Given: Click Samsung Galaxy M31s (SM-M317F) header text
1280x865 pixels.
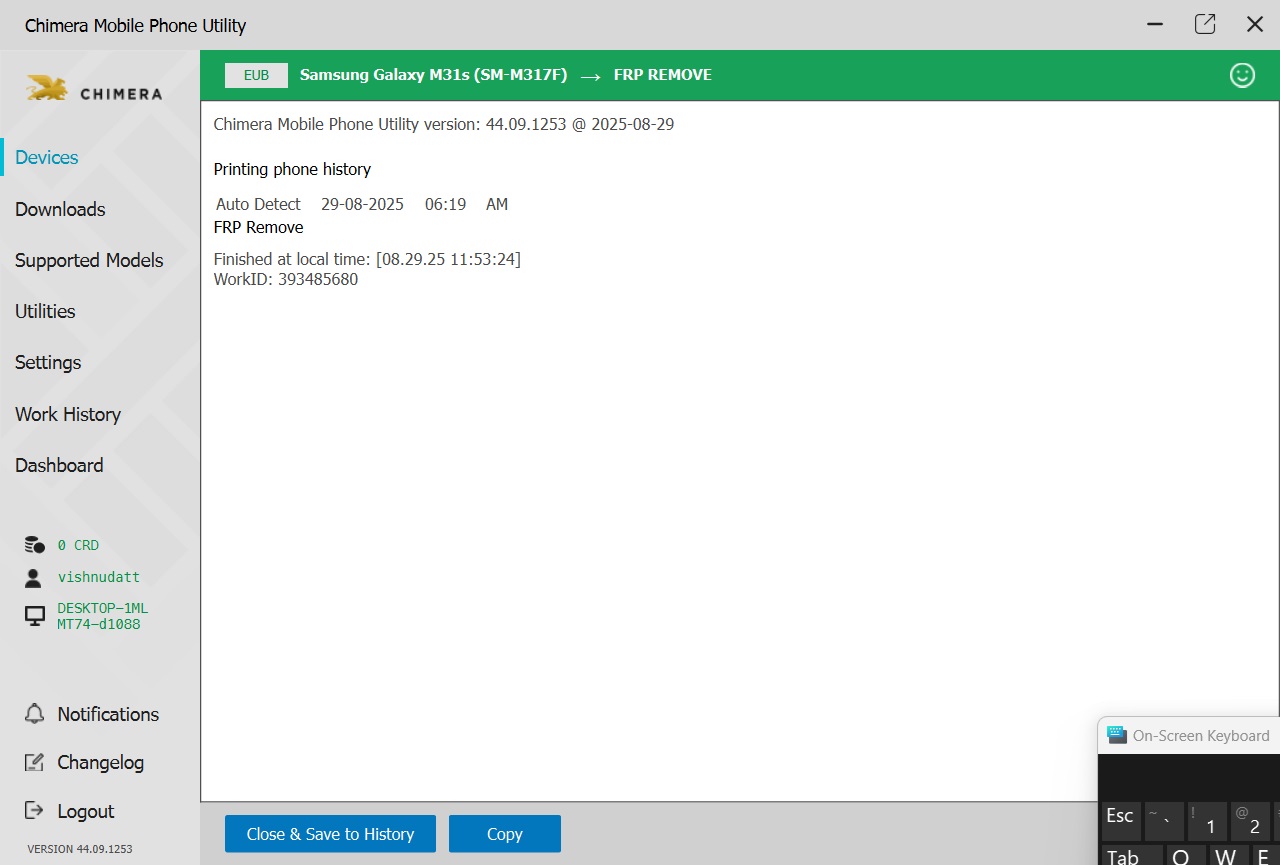Looking at the screenshot, I should click(434, 75).
